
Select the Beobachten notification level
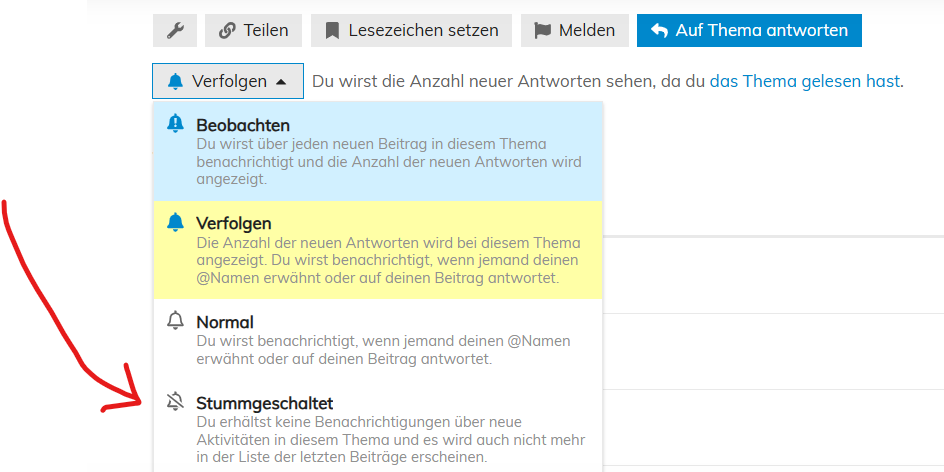[x=377, y=151]
